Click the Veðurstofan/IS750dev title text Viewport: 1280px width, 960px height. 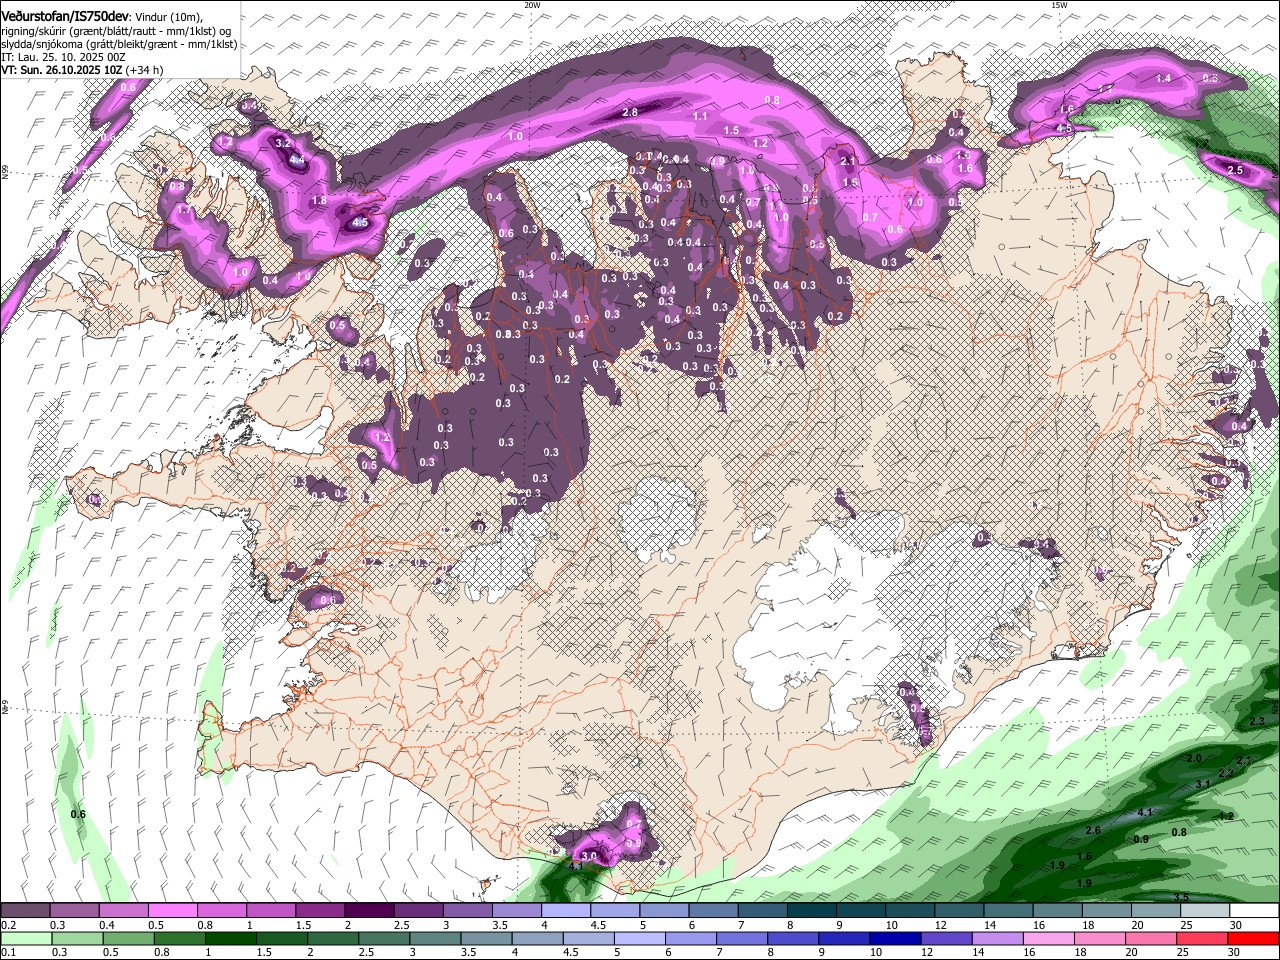[64, 16]
